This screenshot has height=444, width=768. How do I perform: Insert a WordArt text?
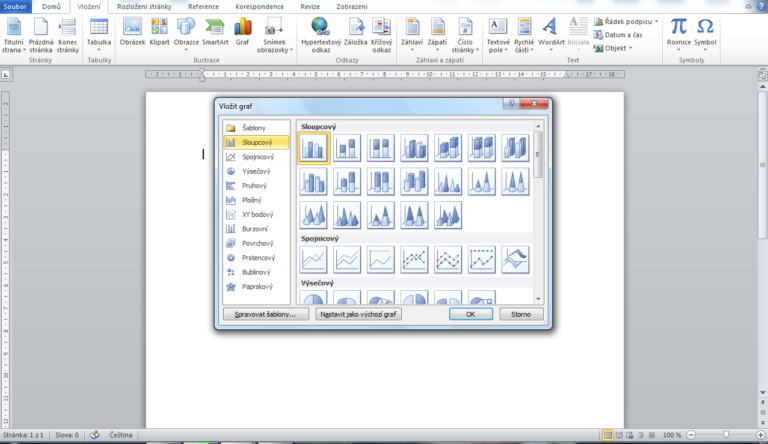[x=551, y=31]
